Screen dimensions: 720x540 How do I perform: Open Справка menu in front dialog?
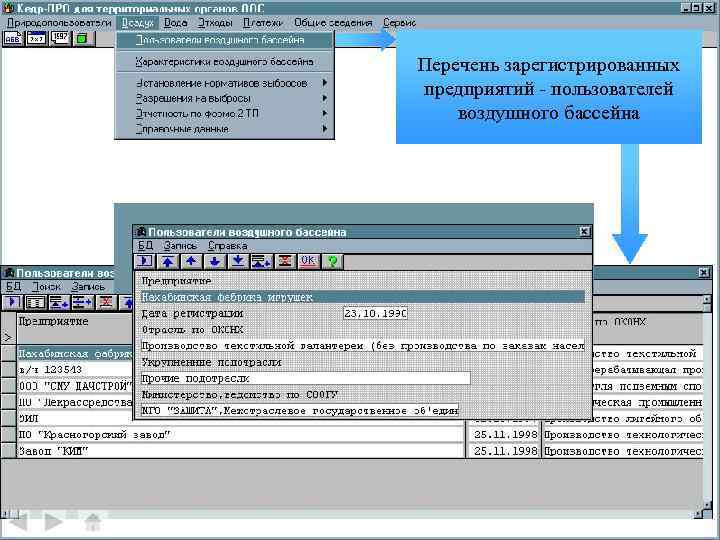point(228,245)
